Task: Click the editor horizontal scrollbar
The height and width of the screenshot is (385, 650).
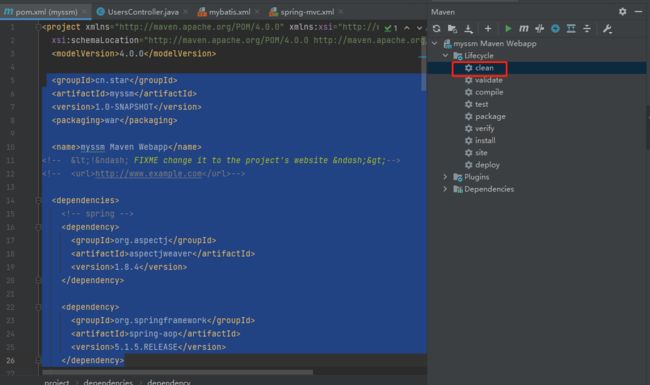Action: click(177, 372)
